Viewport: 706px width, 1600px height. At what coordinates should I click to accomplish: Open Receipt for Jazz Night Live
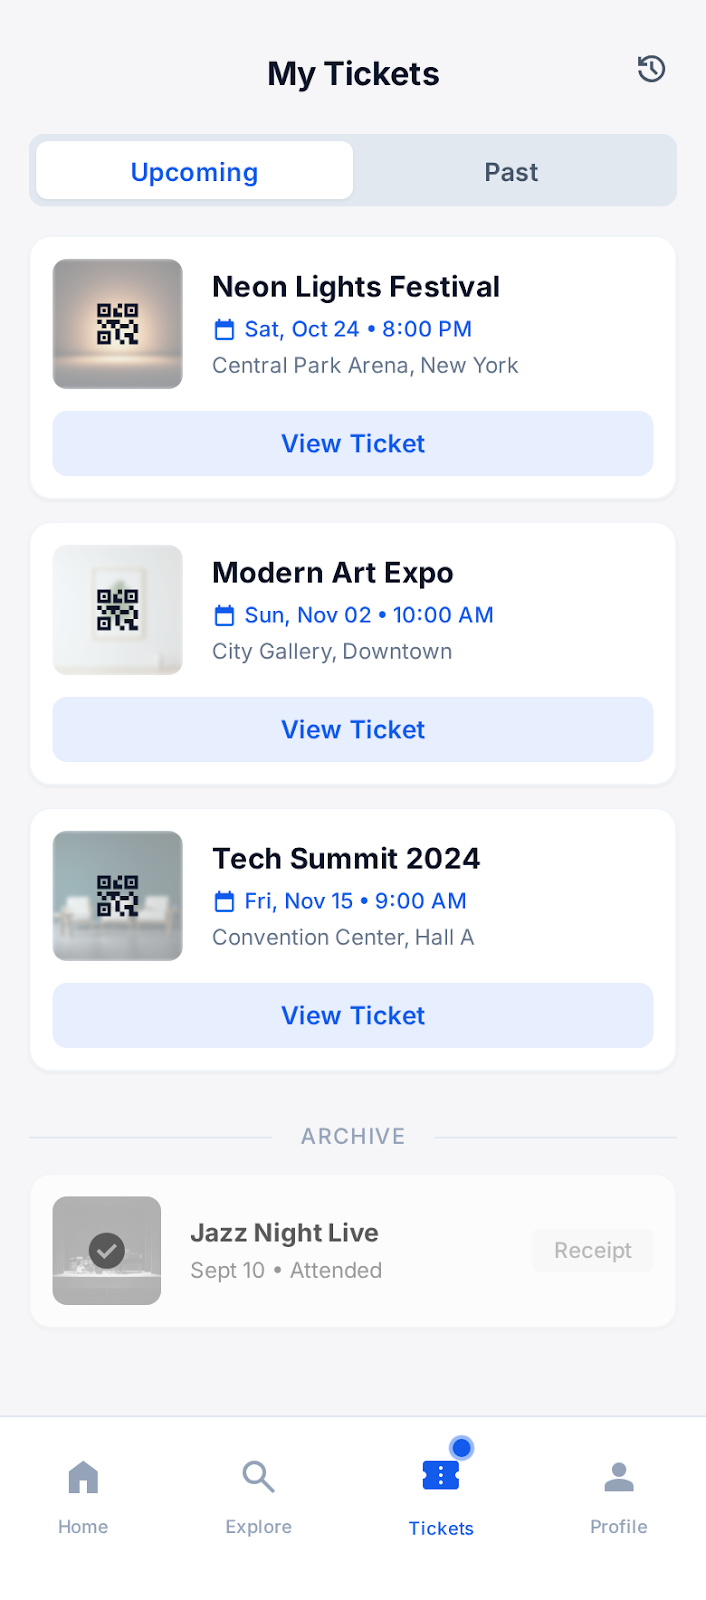point(592,1250)
